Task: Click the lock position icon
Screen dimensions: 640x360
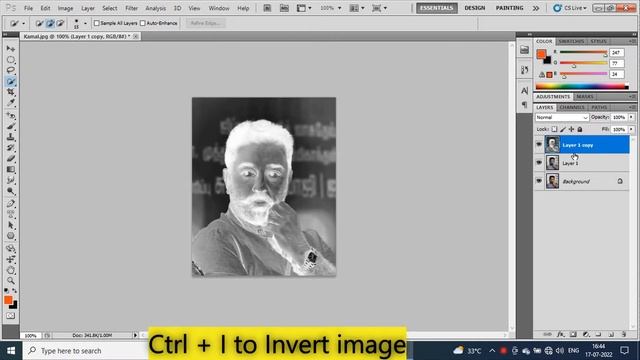Action: pyautogui.click(x=571, y=129)
